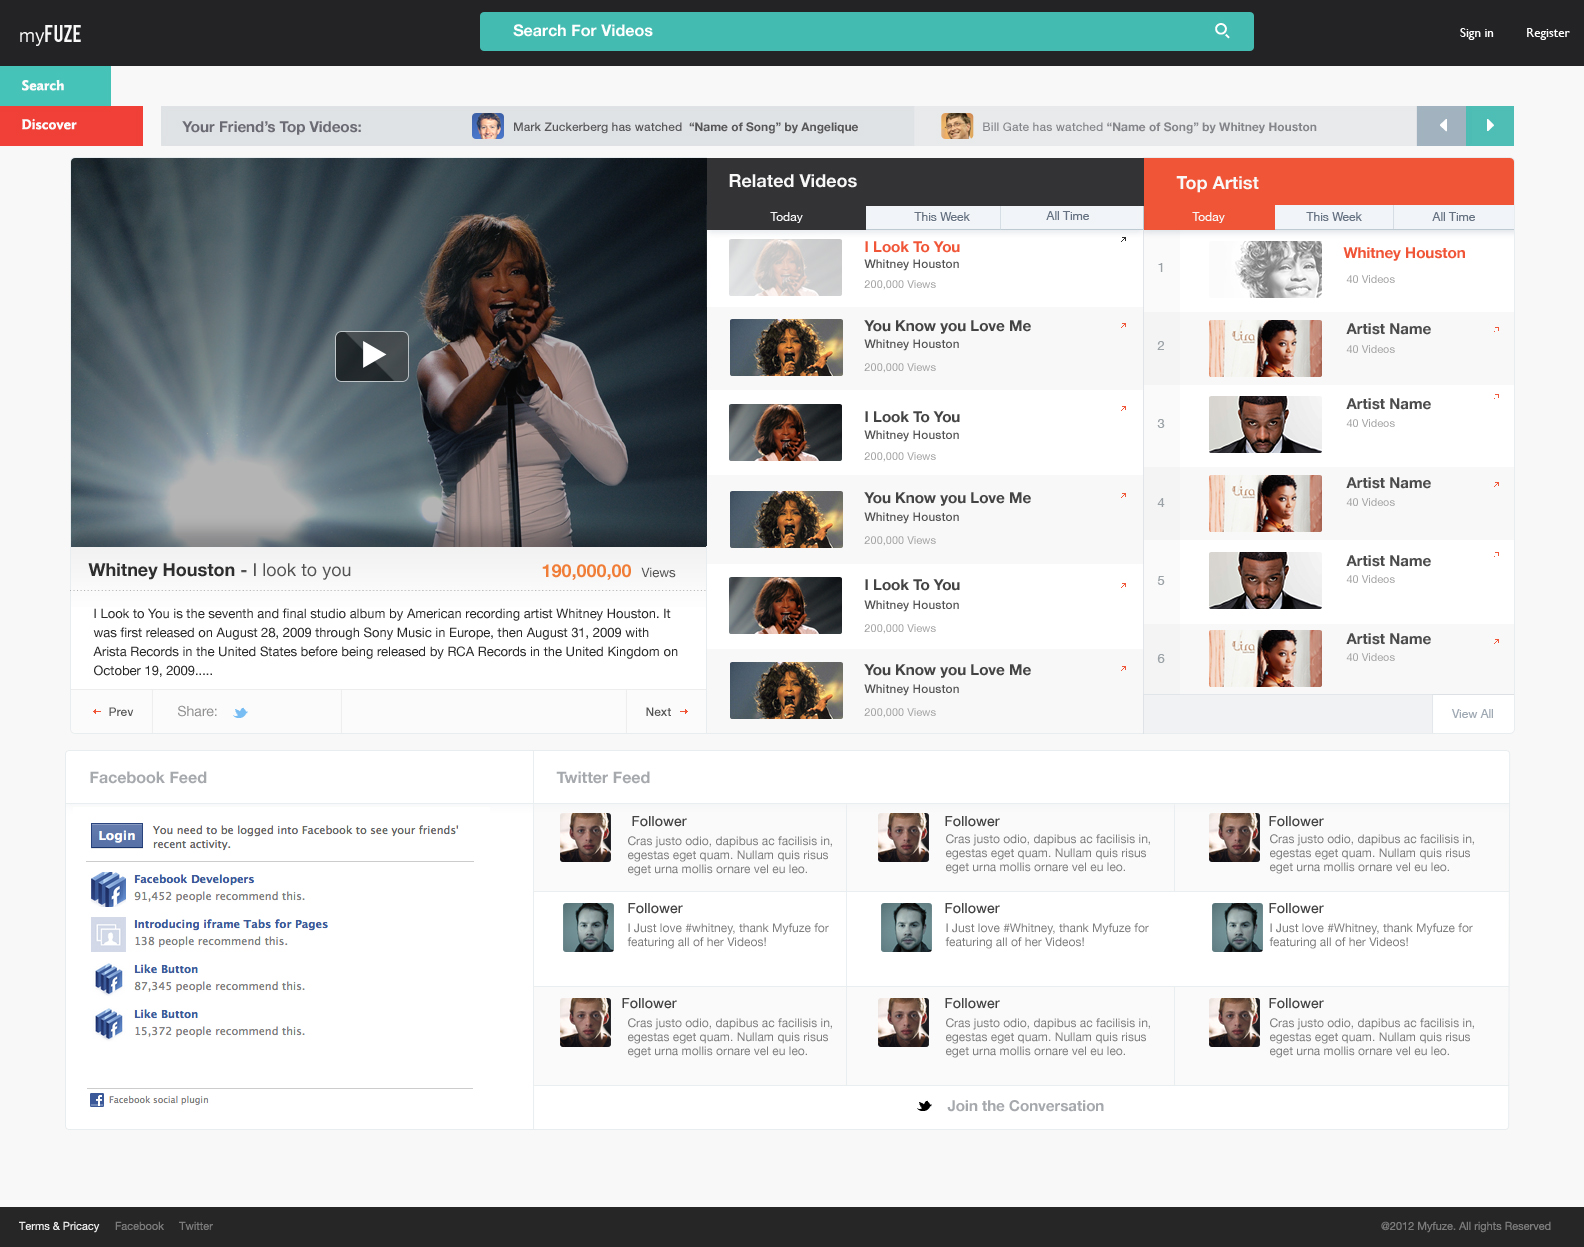1584x1247 pixels.
Task: Open the Search side tab
Action: (55, 86)
